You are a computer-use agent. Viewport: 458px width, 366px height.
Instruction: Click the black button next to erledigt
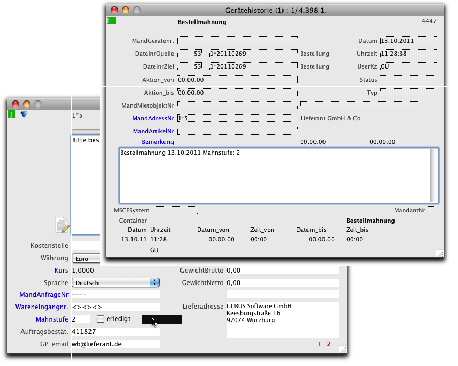pos(162,319)
